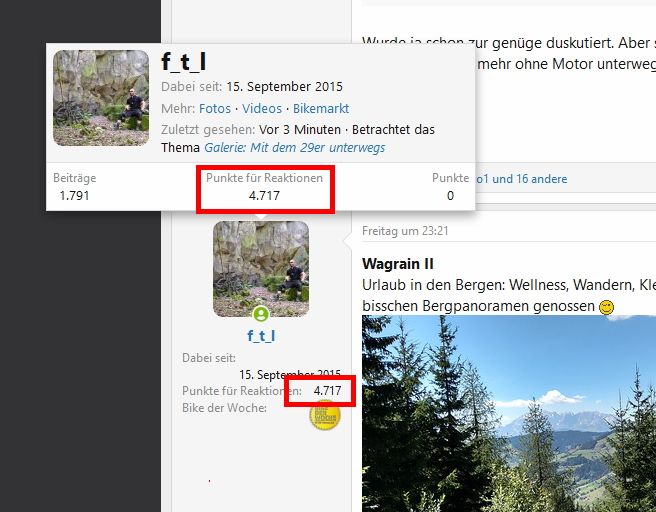Open the mountain forest photo in post
This screenshot has width=656, height=512.
509,414
